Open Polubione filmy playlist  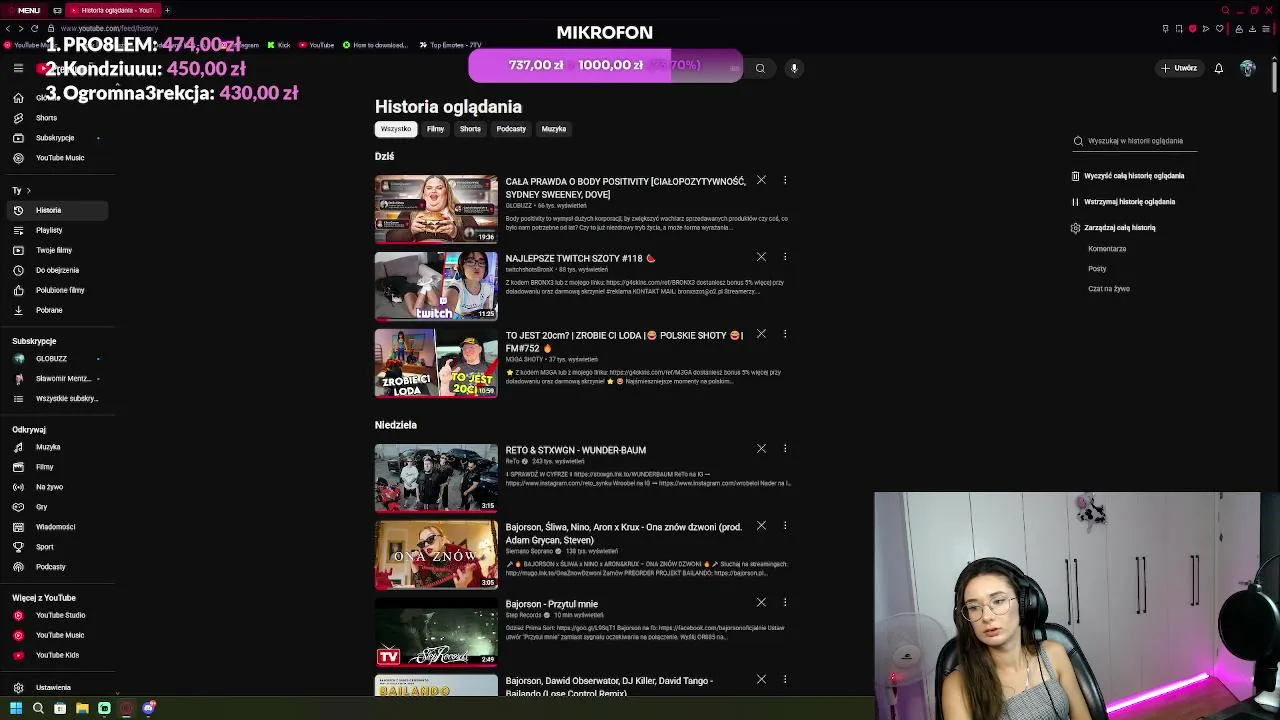pyautogui.click(x=60, y=290)
